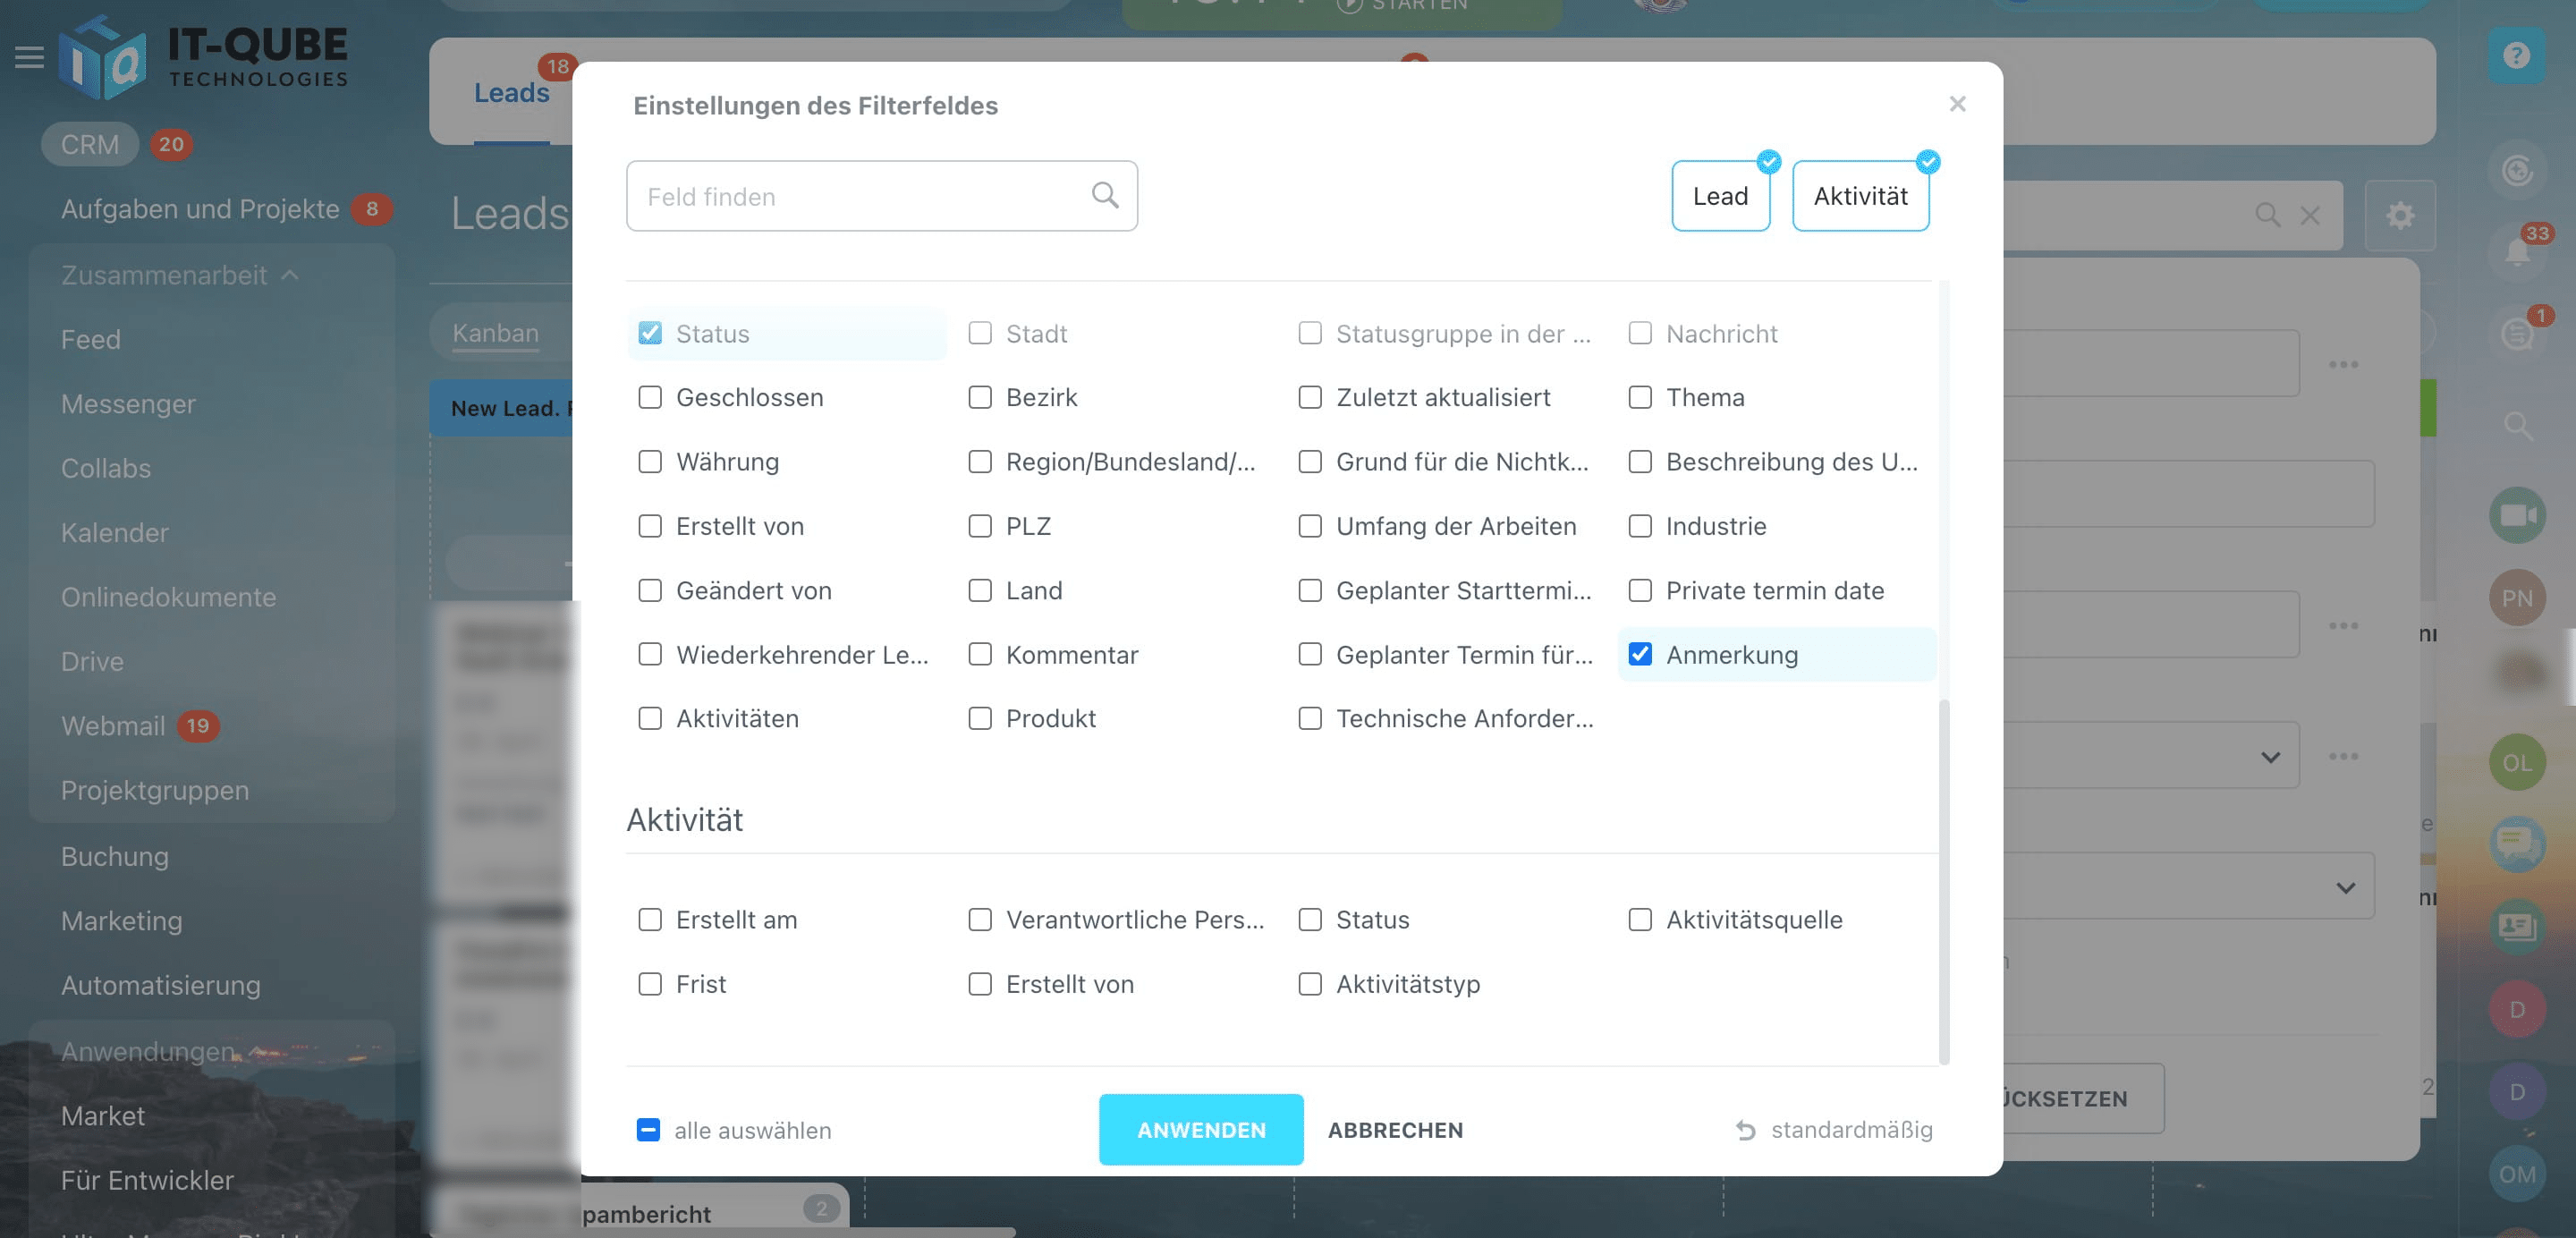Open the settings gear beside the search bar
This screenshot has width=2576, height=1238.
2400,215
